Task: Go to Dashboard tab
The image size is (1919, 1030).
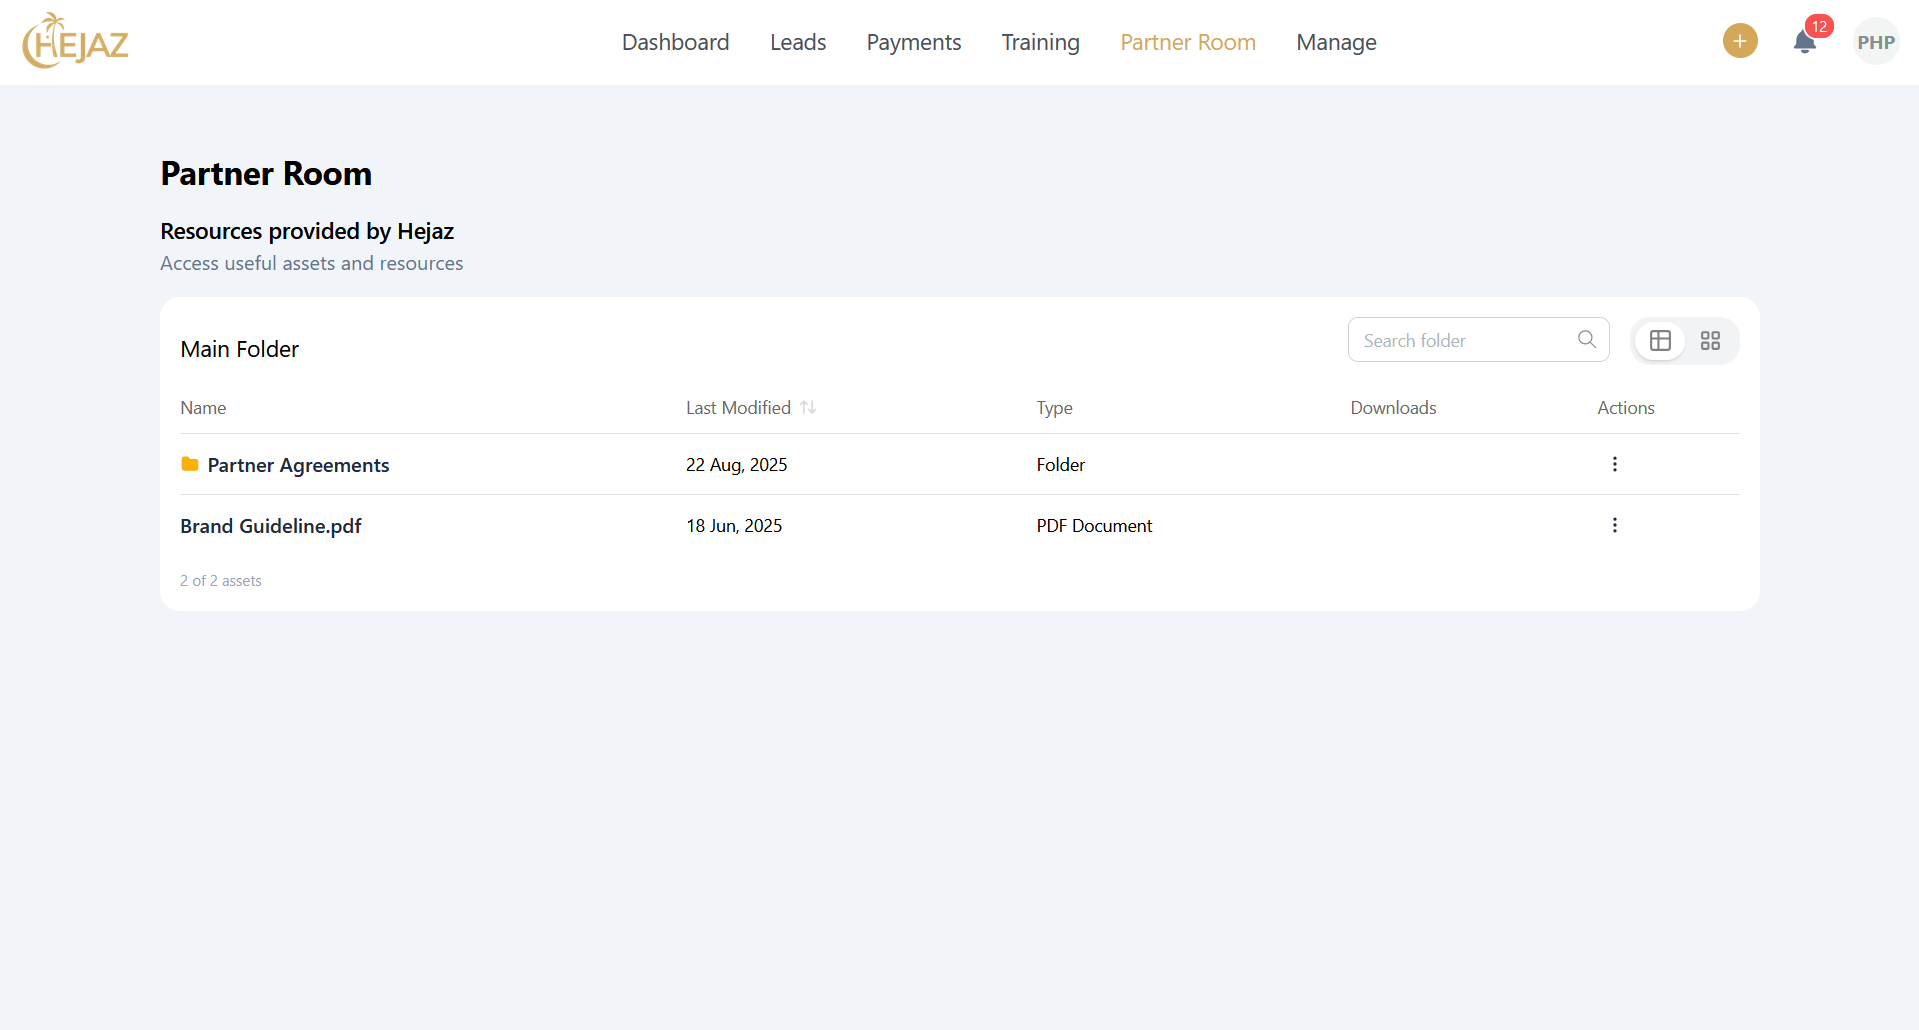Action: click(675, 42)
